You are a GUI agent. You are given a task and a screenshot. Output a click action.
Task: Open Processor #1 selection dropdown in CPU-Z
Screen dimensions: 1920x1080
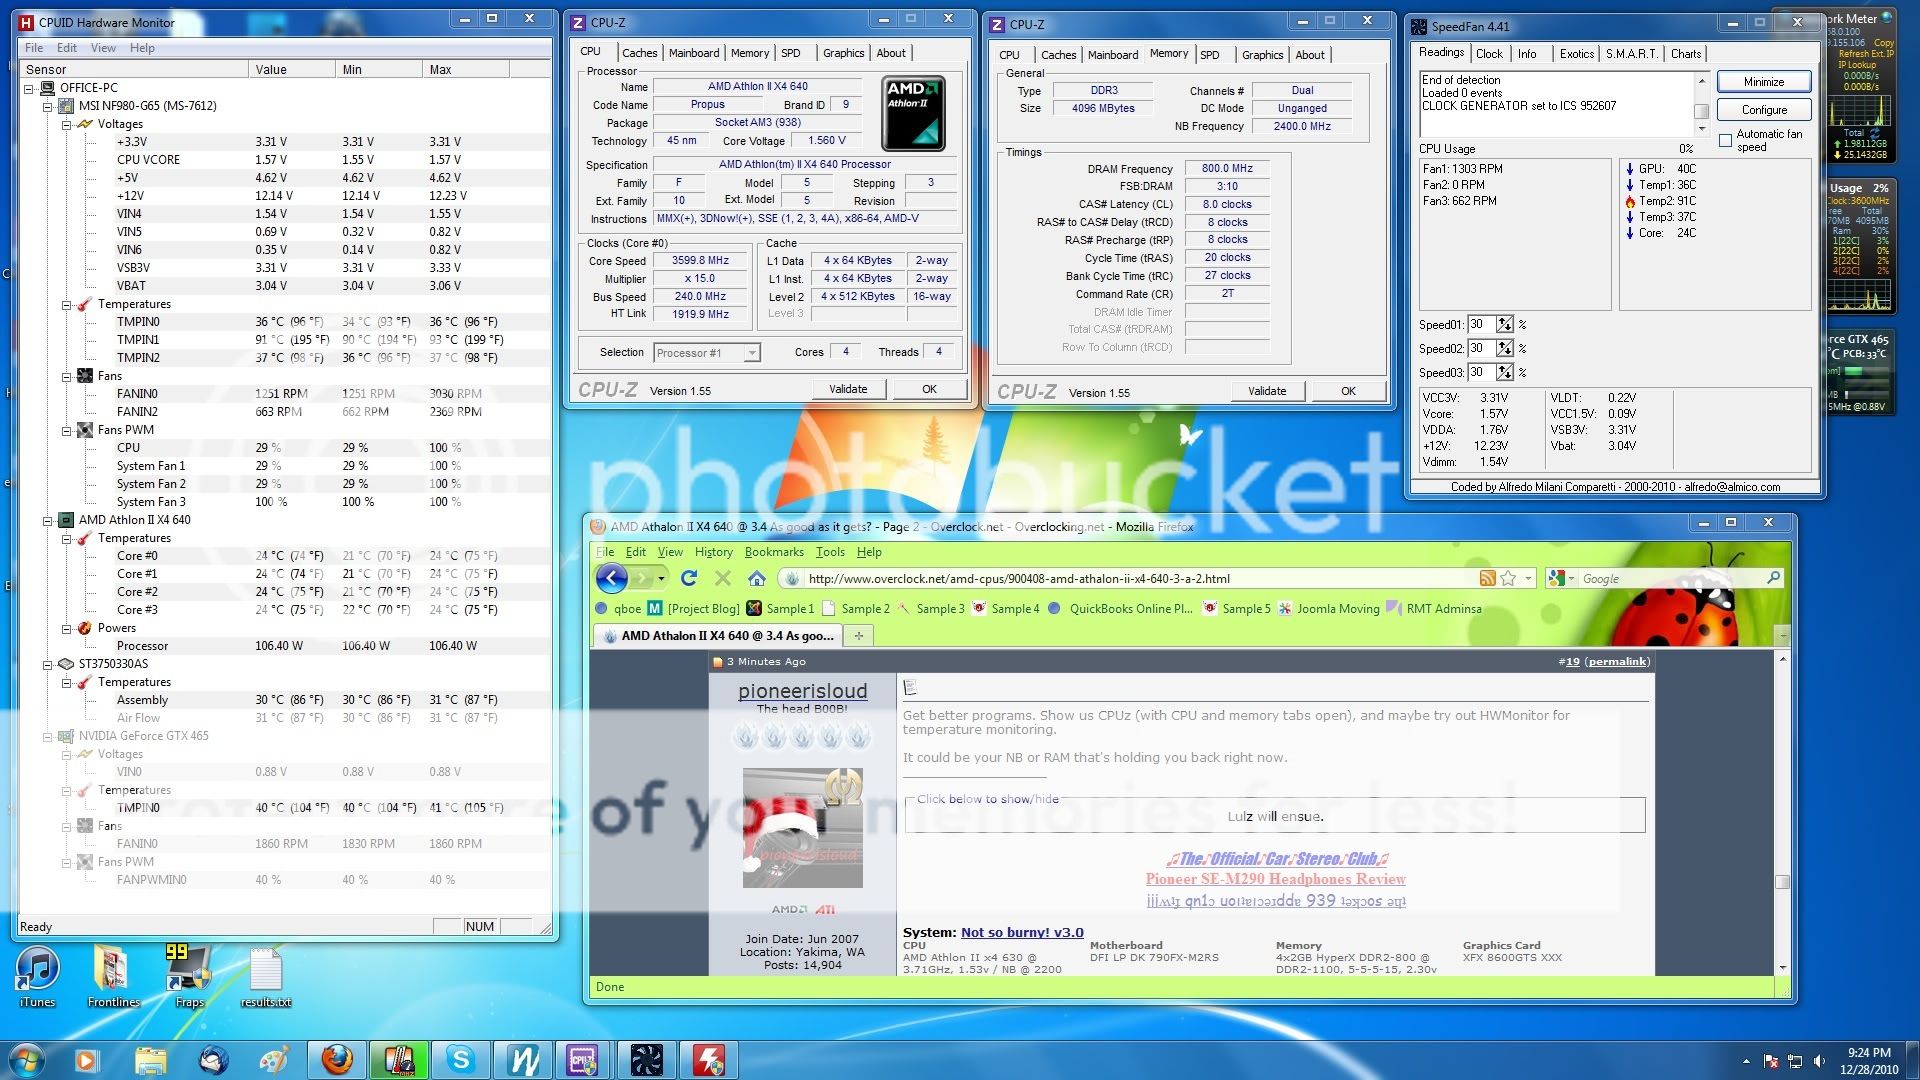[752, 352]
